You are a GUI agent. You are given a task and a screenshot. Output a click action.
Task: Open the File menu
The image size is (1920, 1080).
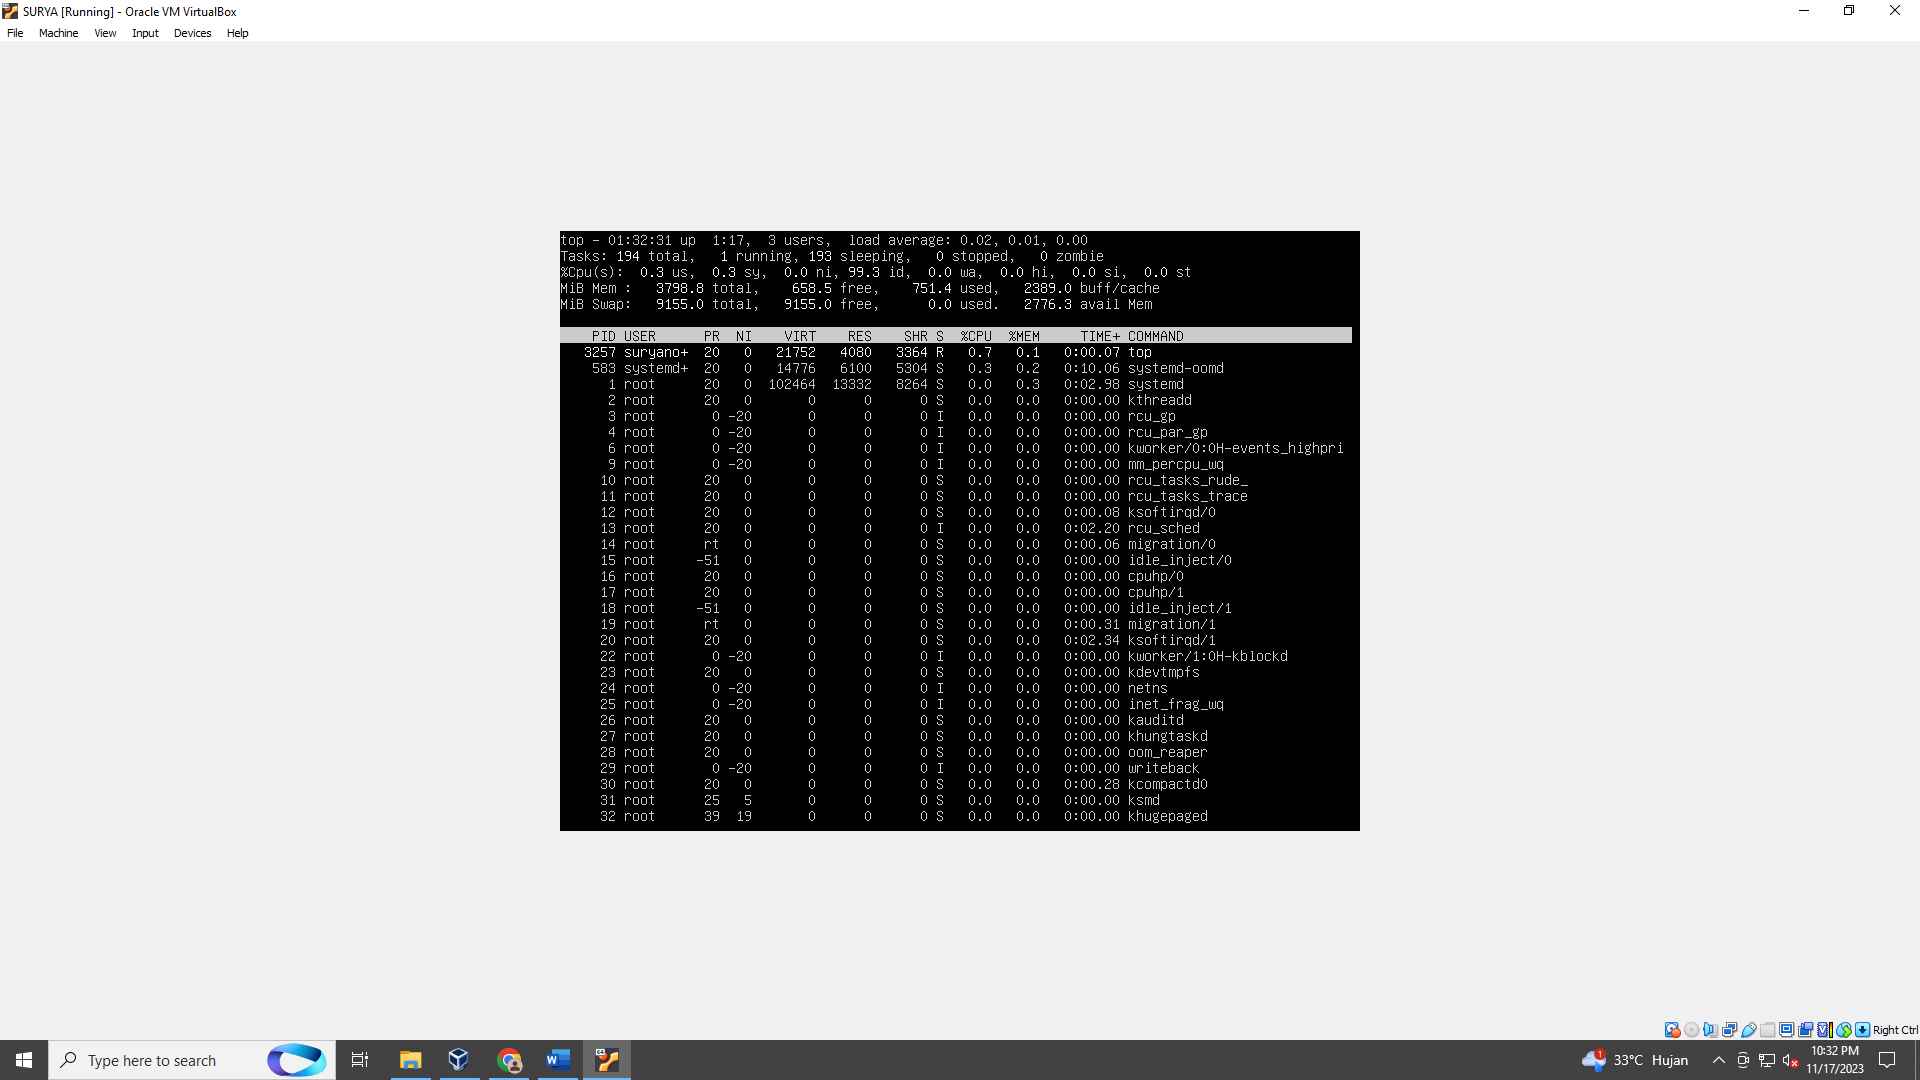(15, 33)
